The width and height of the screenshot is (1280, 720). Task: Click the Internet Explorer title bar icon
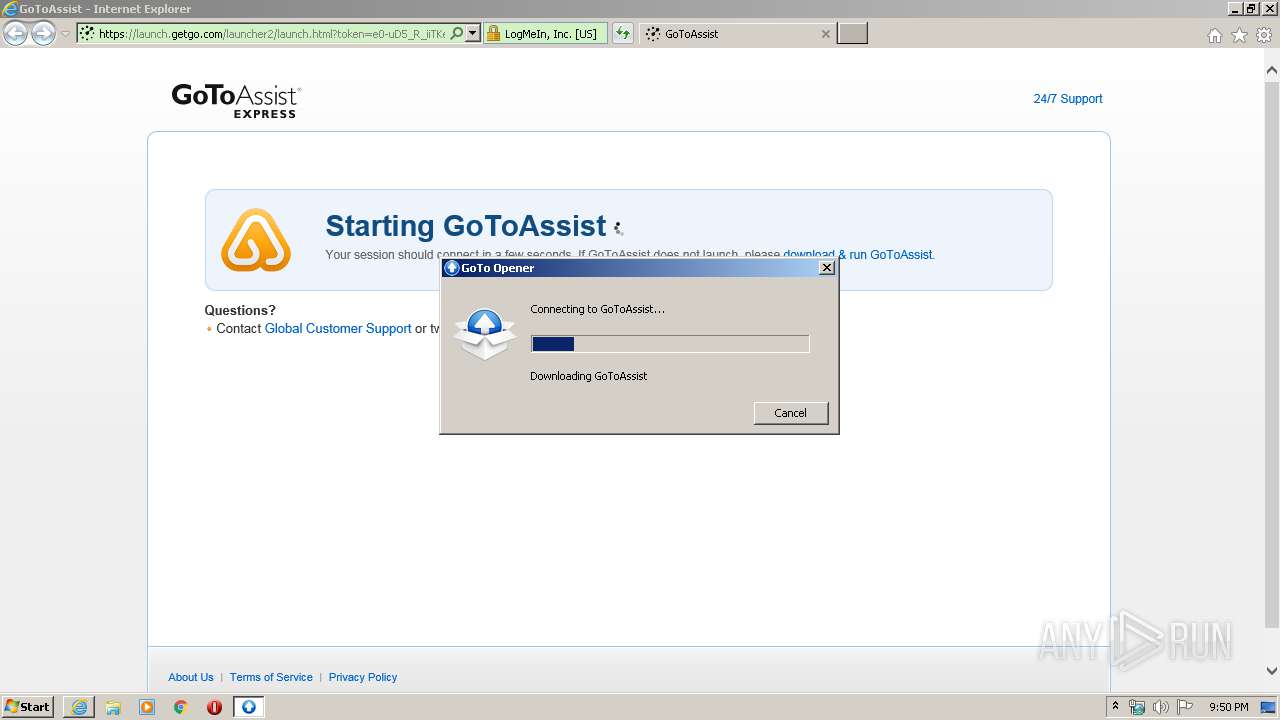[10, 9]
